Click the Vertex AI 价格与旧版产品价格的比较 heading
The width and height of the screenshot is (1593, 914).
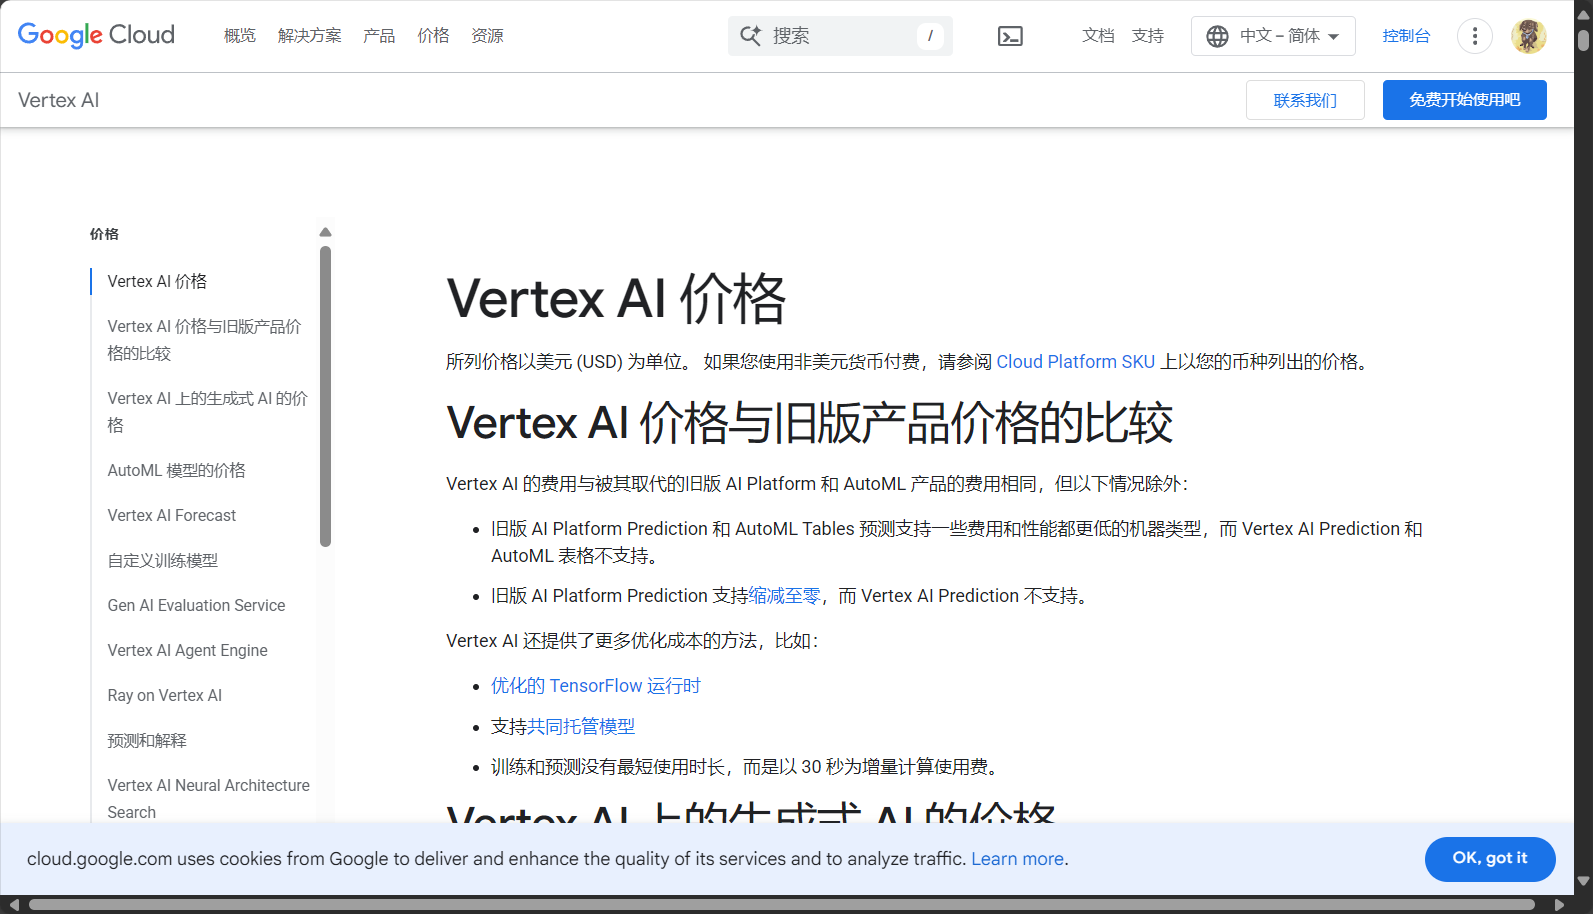(x=809, y=422)
